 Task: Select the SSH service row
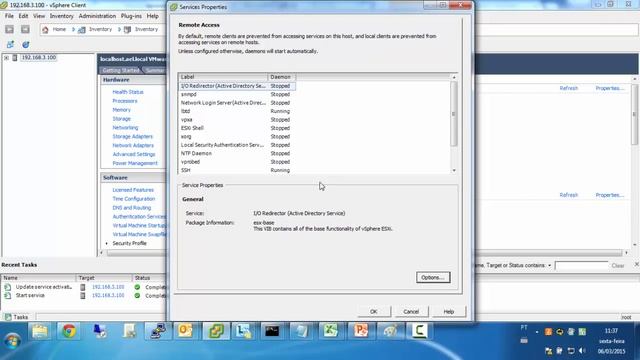point(237,171)
